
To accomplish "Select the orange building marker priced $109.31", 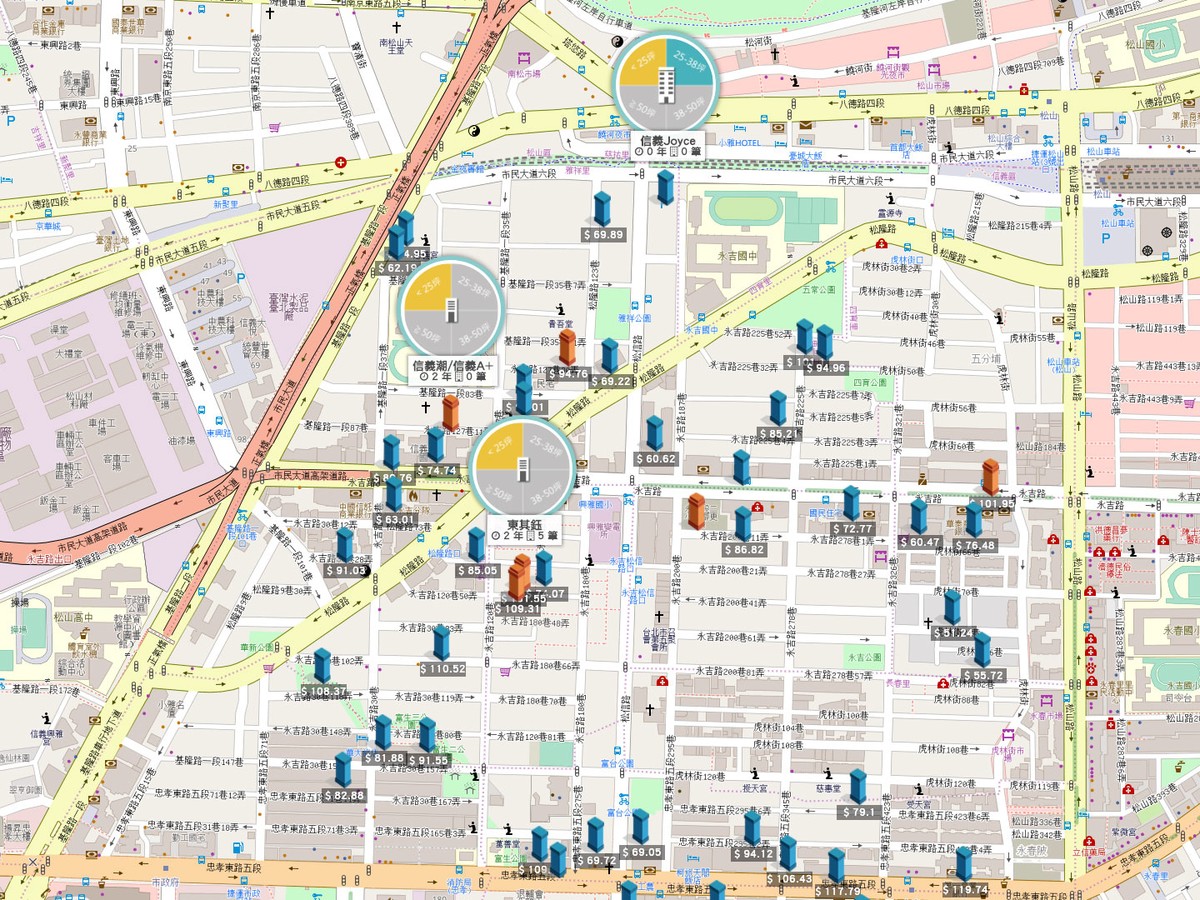I will [517, 582].
